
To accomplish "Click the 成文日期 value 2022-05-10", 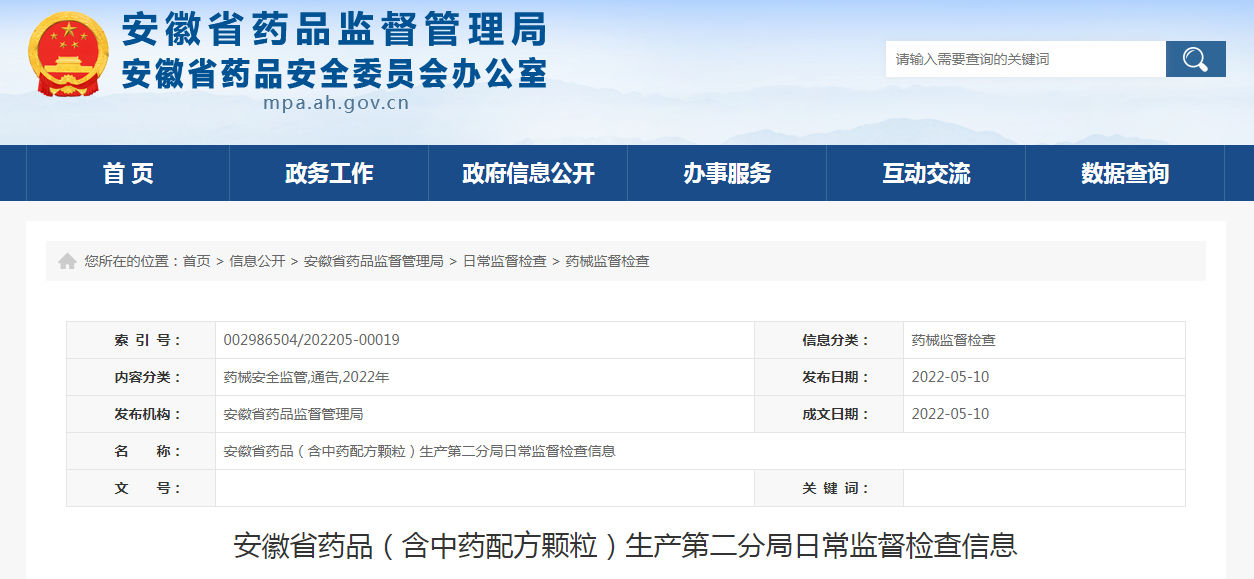I will pos(951,414).
